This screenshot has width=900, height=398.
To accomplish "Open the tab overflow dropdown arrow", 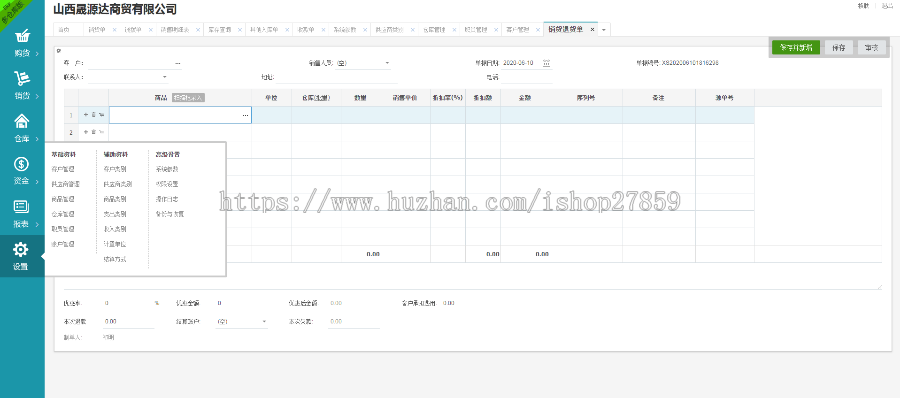I will [604, 30].
